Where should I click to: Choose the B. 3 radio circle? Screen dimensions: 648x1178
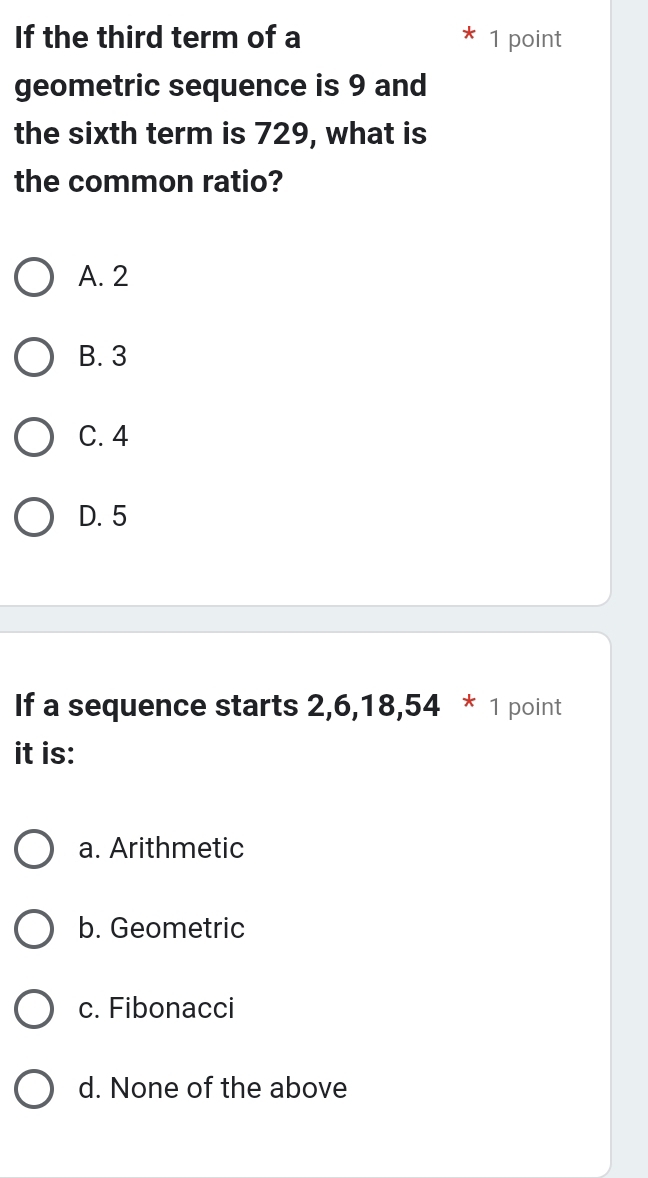[x=35, y=358]
